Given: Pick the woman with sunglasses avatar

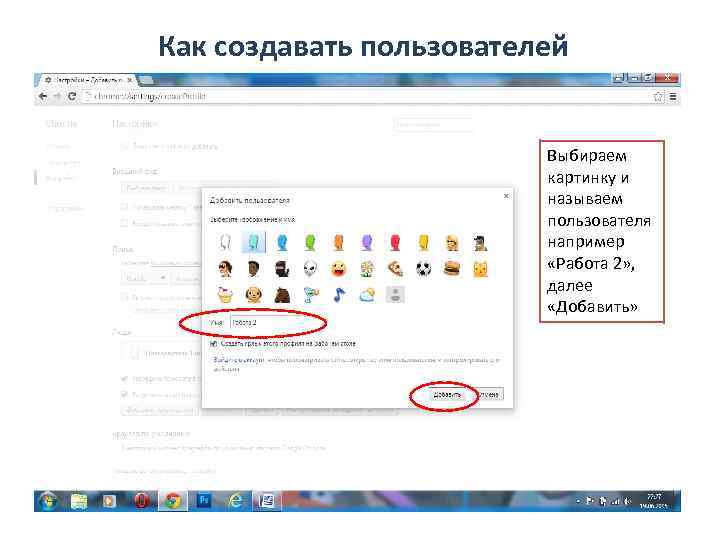Looking at the screenshot, I should [225, 269].
